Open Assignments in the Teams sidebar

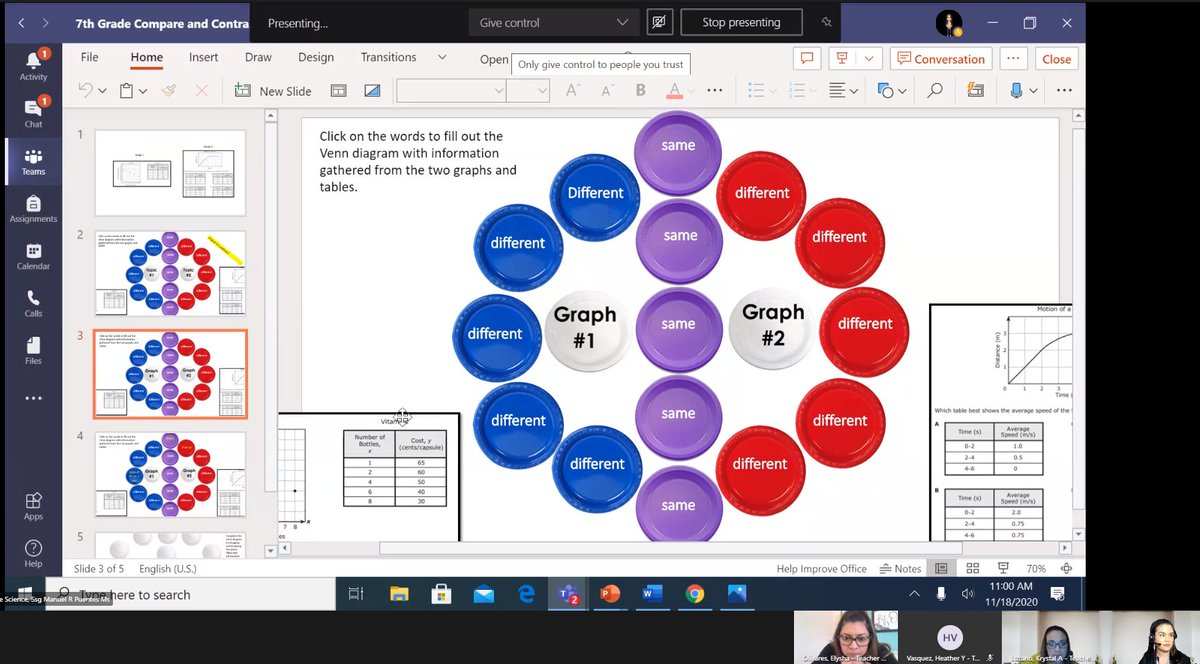point(33,208)
